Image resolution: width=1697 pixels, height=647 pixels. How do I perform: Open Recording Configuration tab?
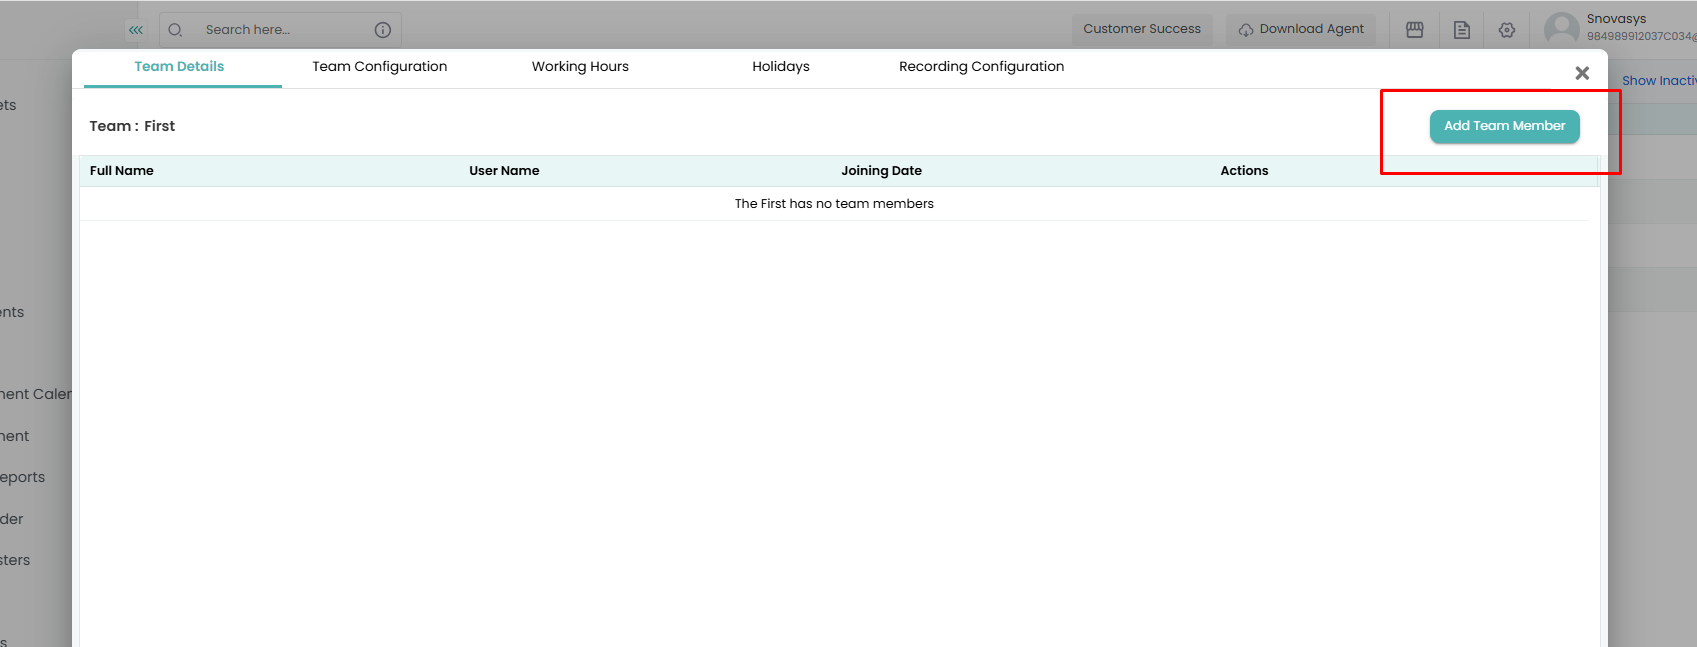click(x=982, y=67)
